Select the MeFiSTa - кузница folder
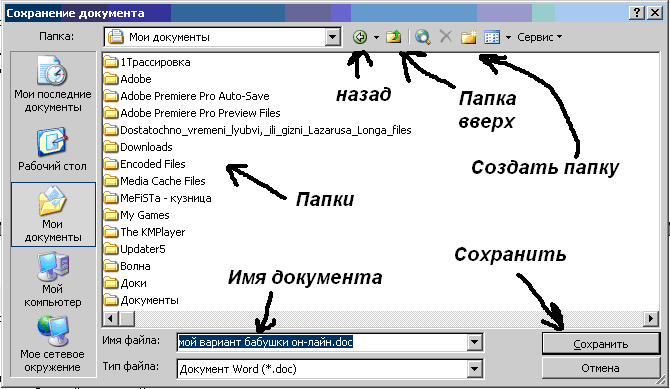Screen dimensions: 670x389 point(158,198)
